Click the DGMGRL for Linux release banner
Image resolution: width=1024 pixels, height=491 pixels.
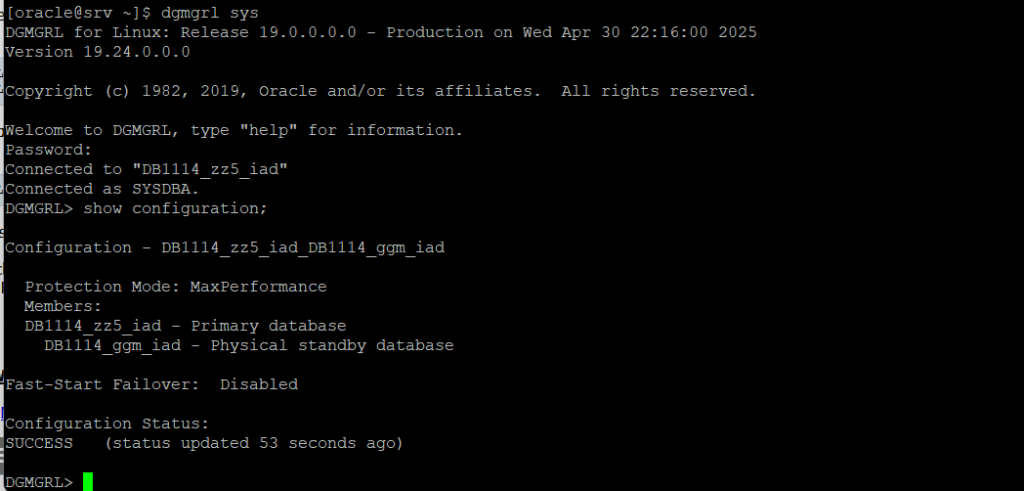point(381,32)
